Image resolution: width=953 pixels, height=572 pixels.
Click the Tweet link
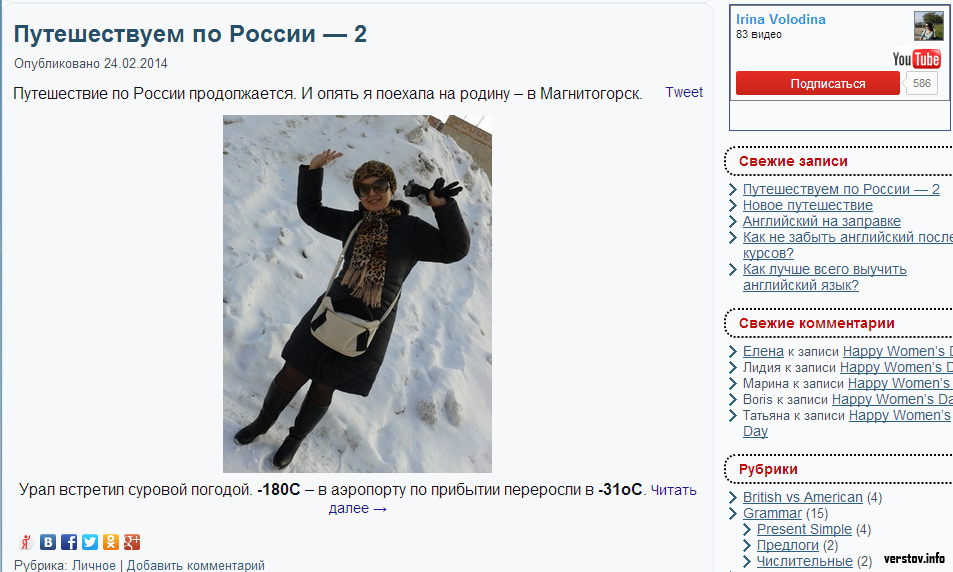(x=684, y=92)
